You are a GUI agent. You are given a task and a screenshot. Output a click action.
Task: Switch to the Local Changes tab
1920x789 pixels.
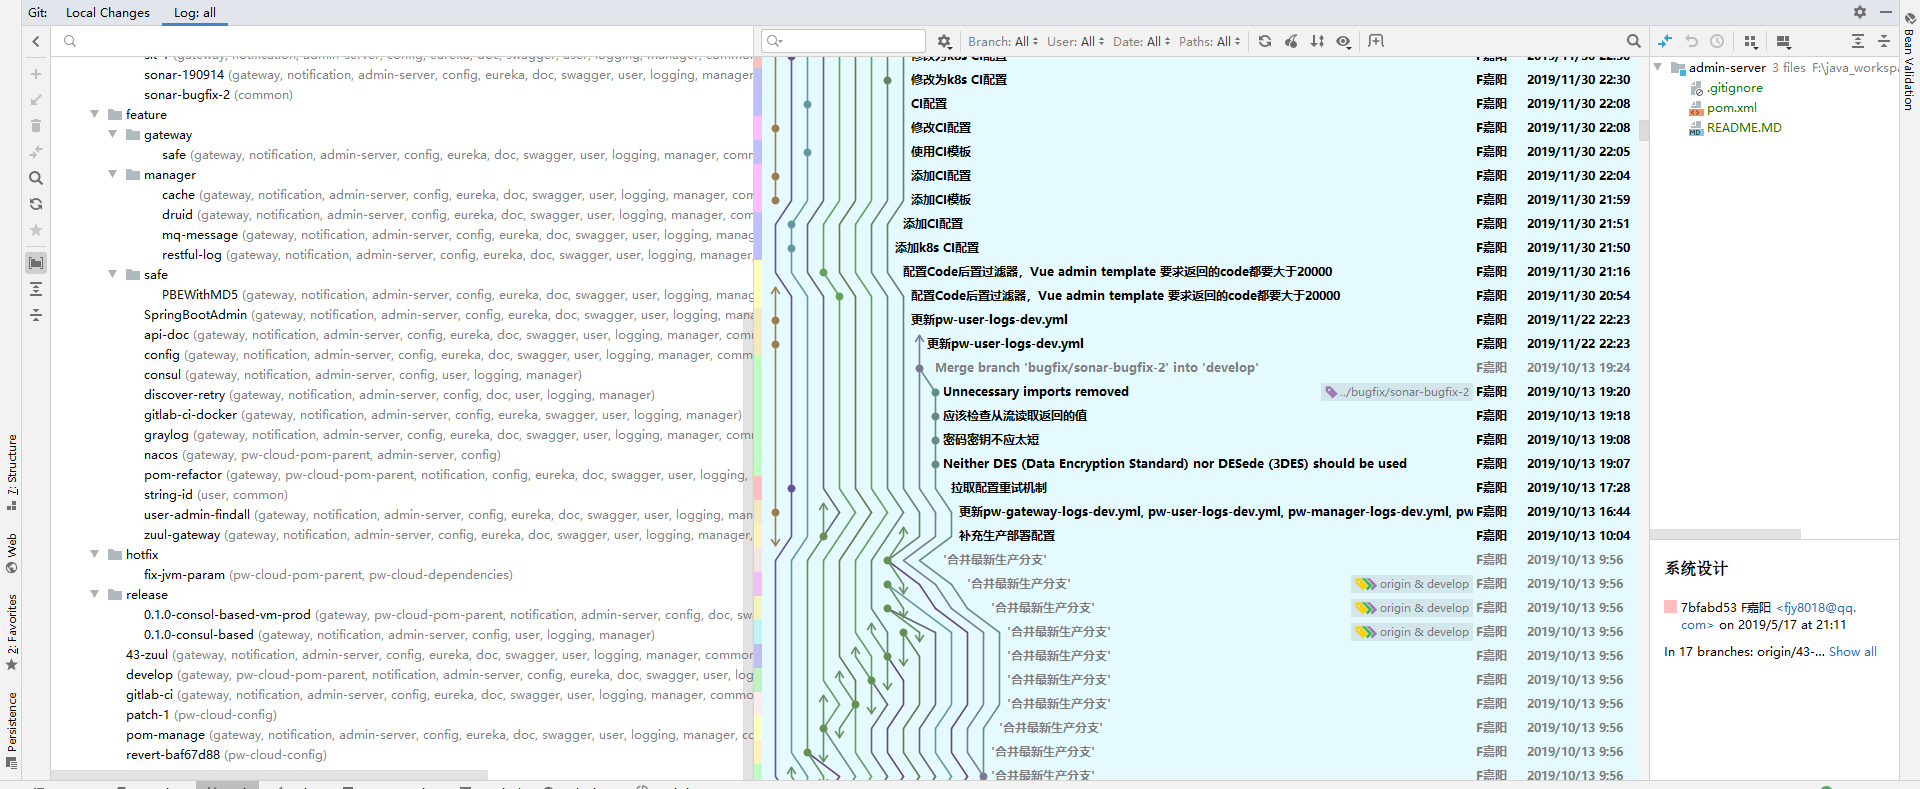pyautogui.click(x=107, y=13)
